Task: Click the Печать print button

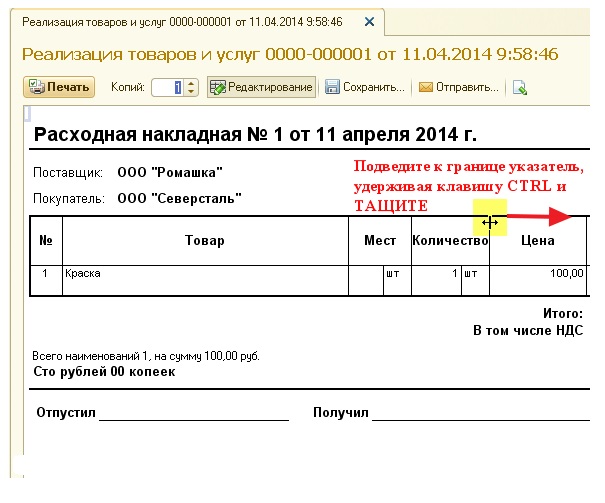Action: [59, 87]
